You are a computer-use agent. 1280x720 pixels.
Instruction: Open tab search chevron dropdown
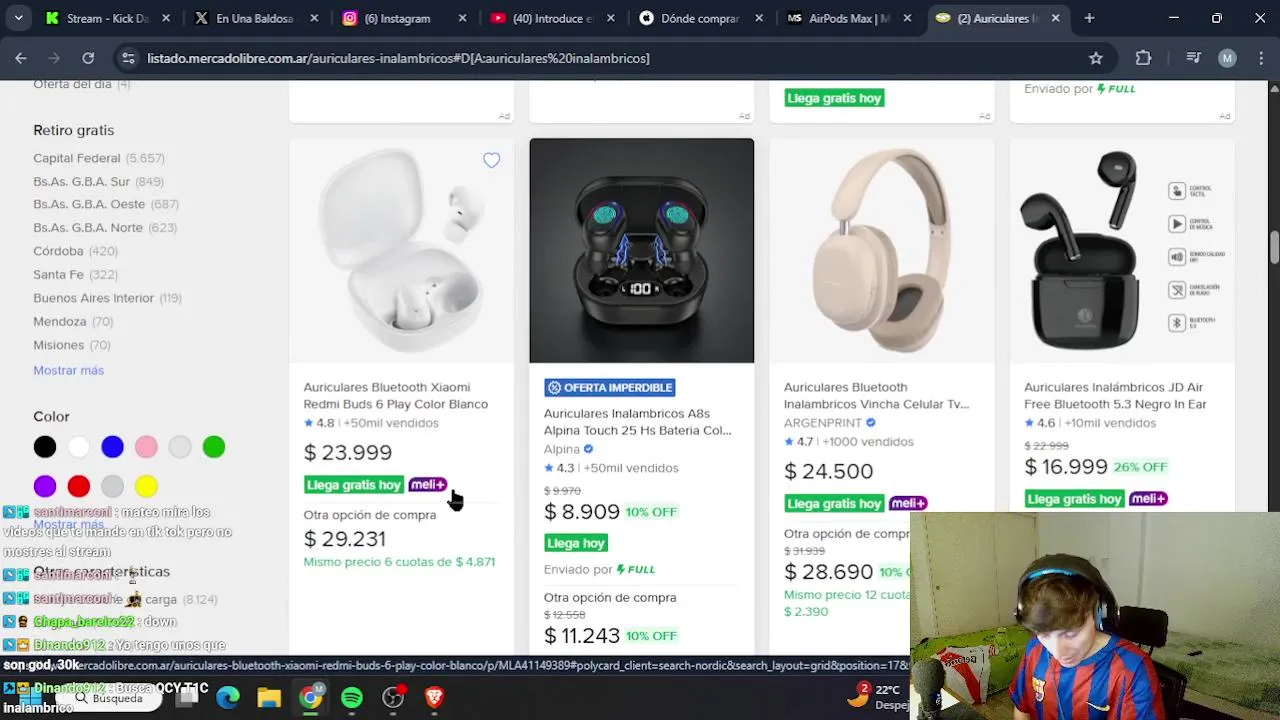[18, 18]
